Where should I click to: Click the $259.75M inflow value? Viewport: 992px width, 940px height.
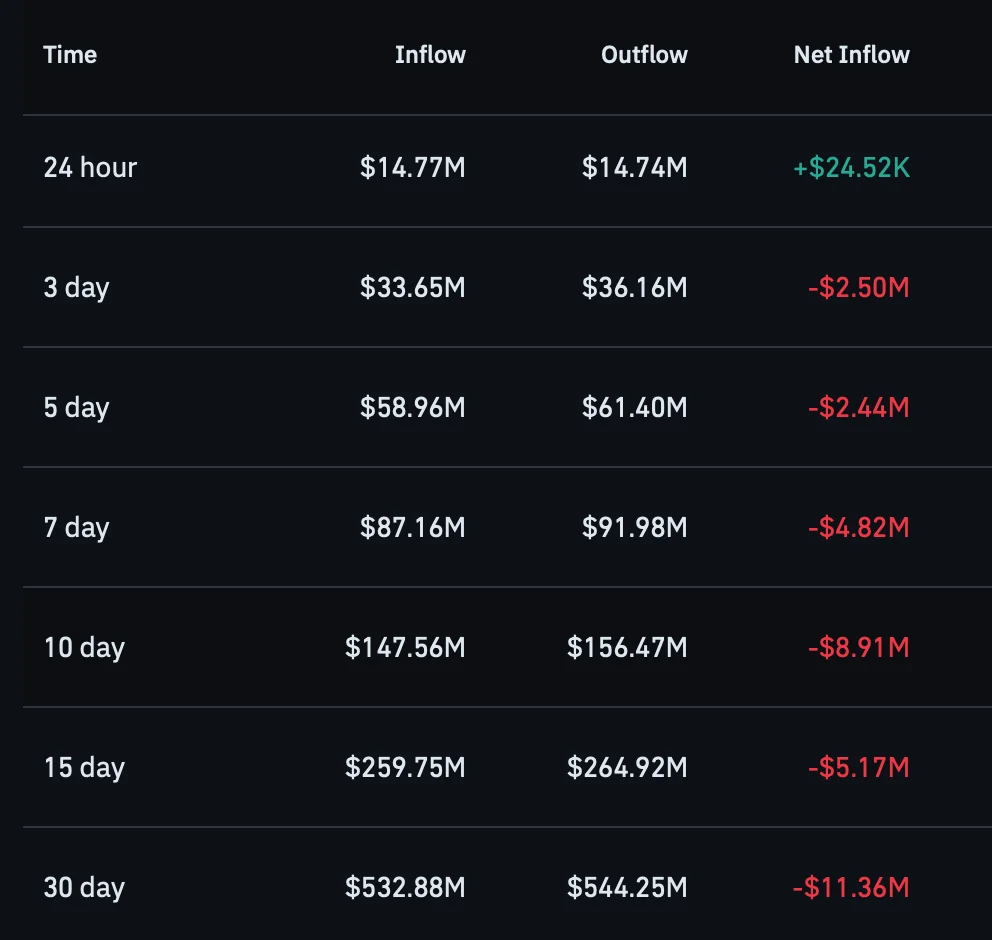pos(405,767)
